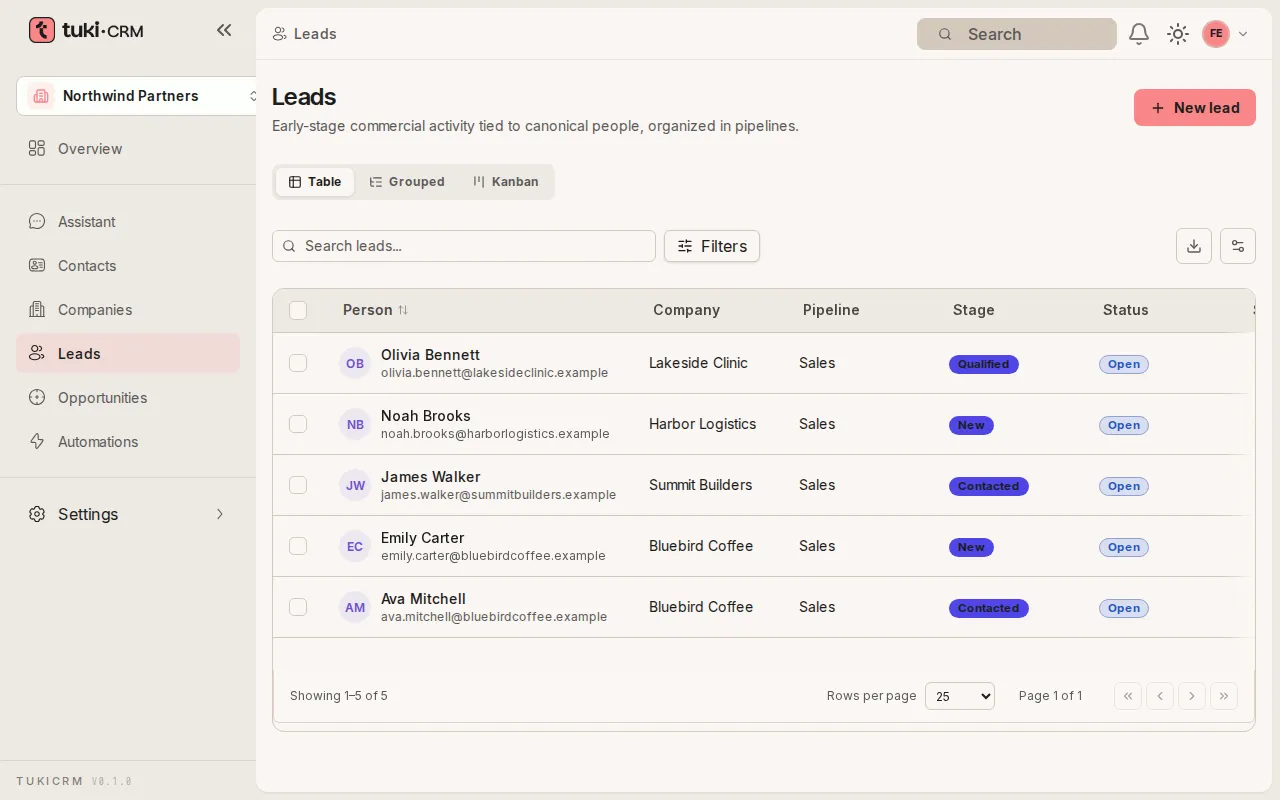Go to Overview in sidebar
This screenshot has width=1280, height=800.
pyautogui.click(x=128, y=149)
